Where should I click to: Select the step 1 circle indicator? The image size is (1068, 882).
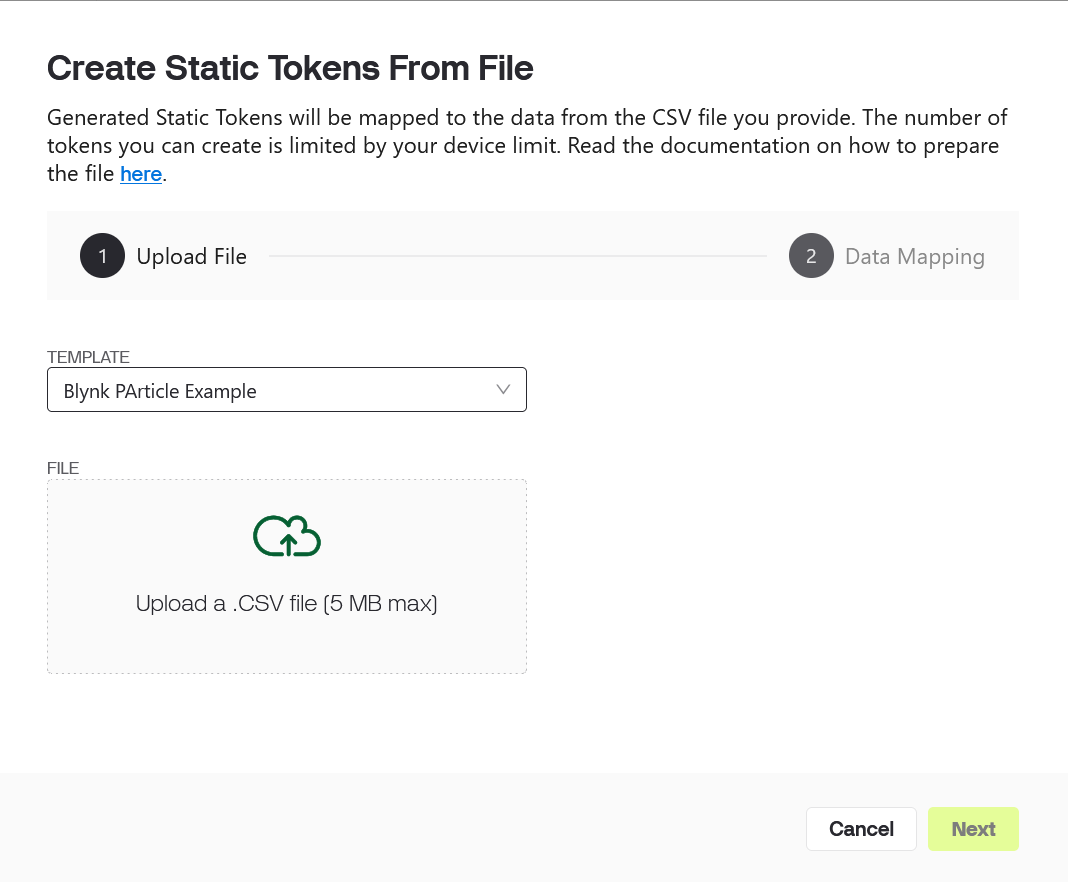pos(102,256)
